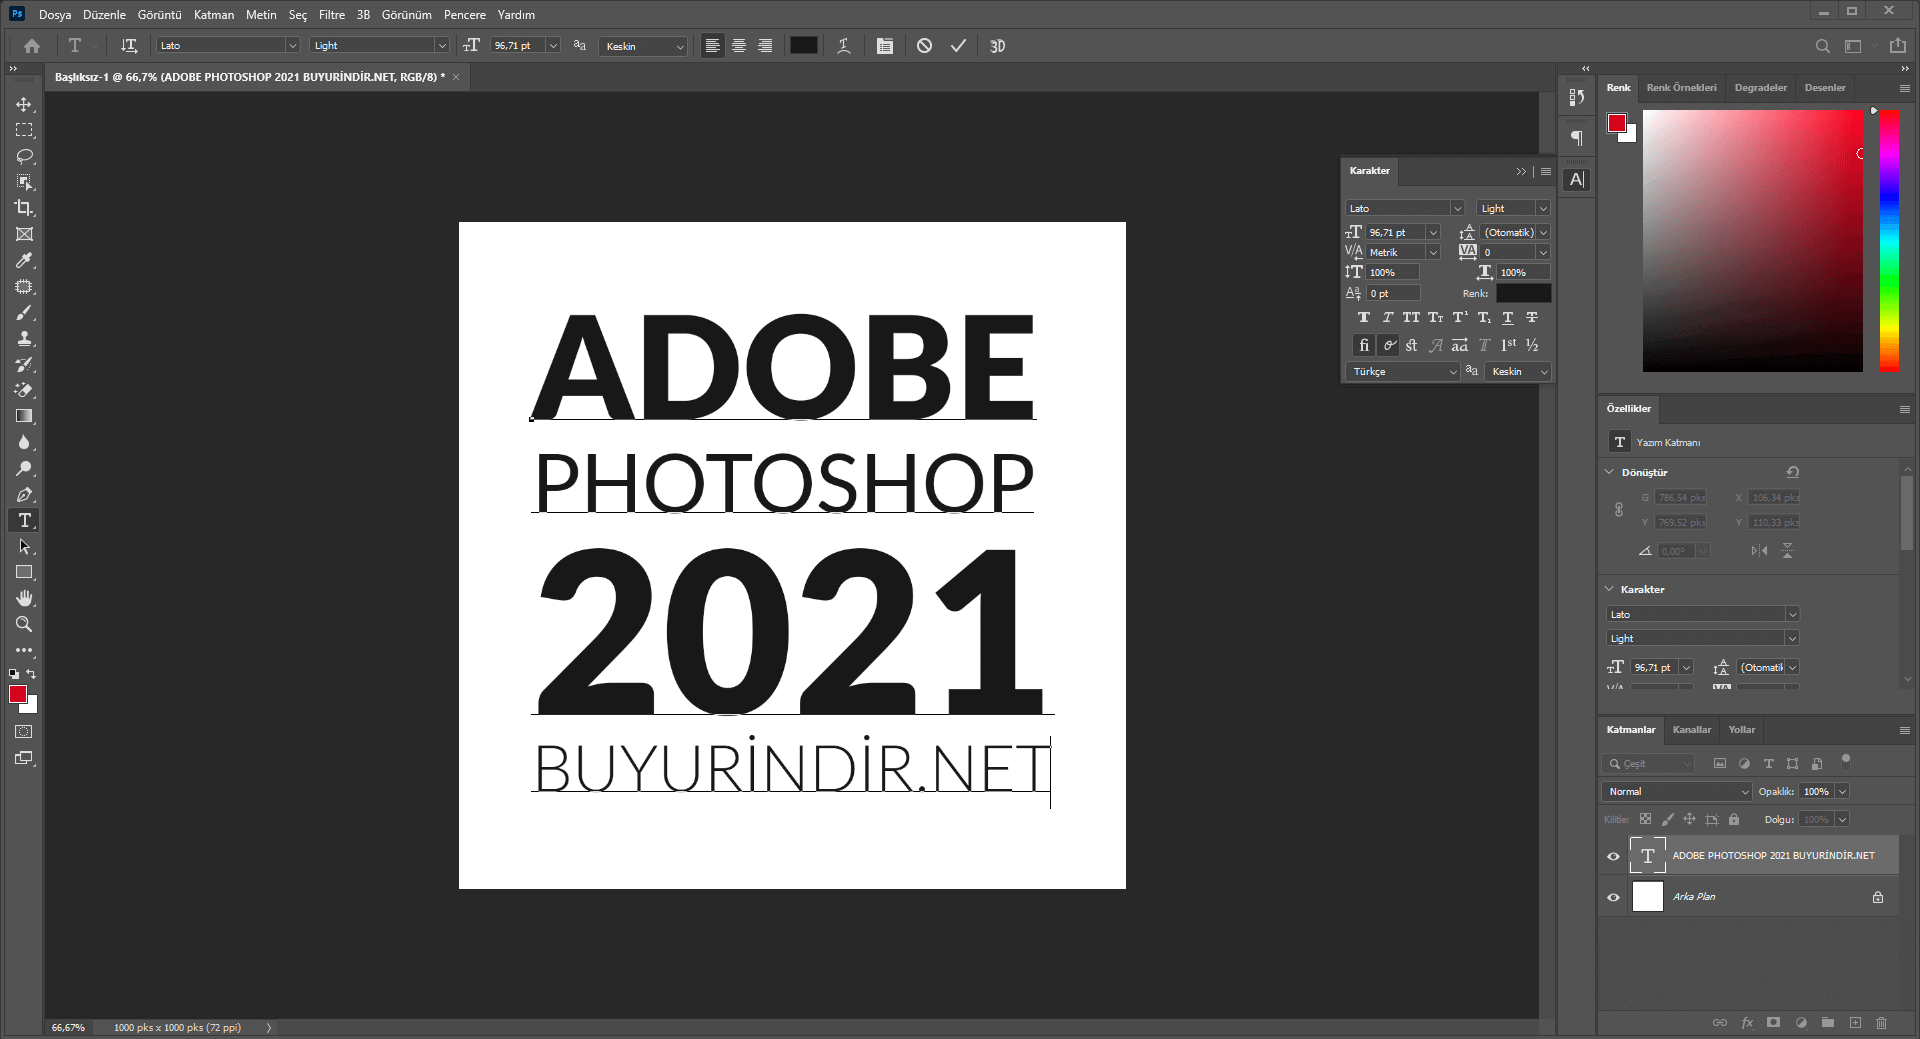This screenshot has width=1920, height=1039.
Task: Delete layer with trash icon
Action: pos(1881,1022)
